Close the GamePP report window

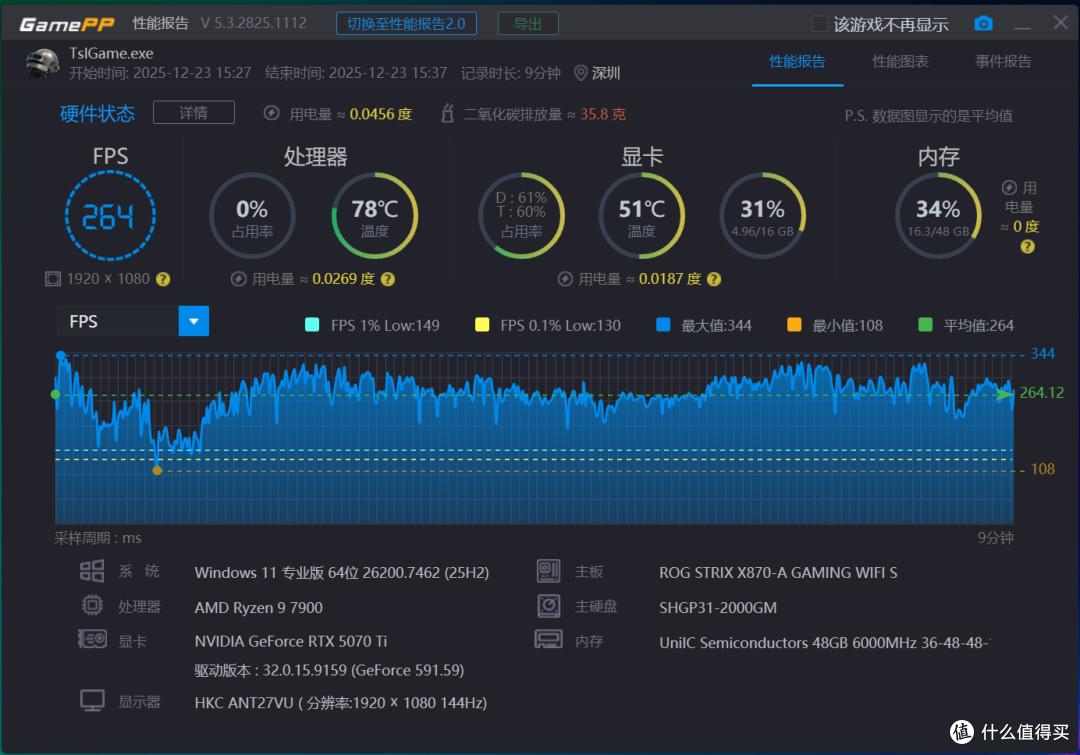click(1061, 23)
